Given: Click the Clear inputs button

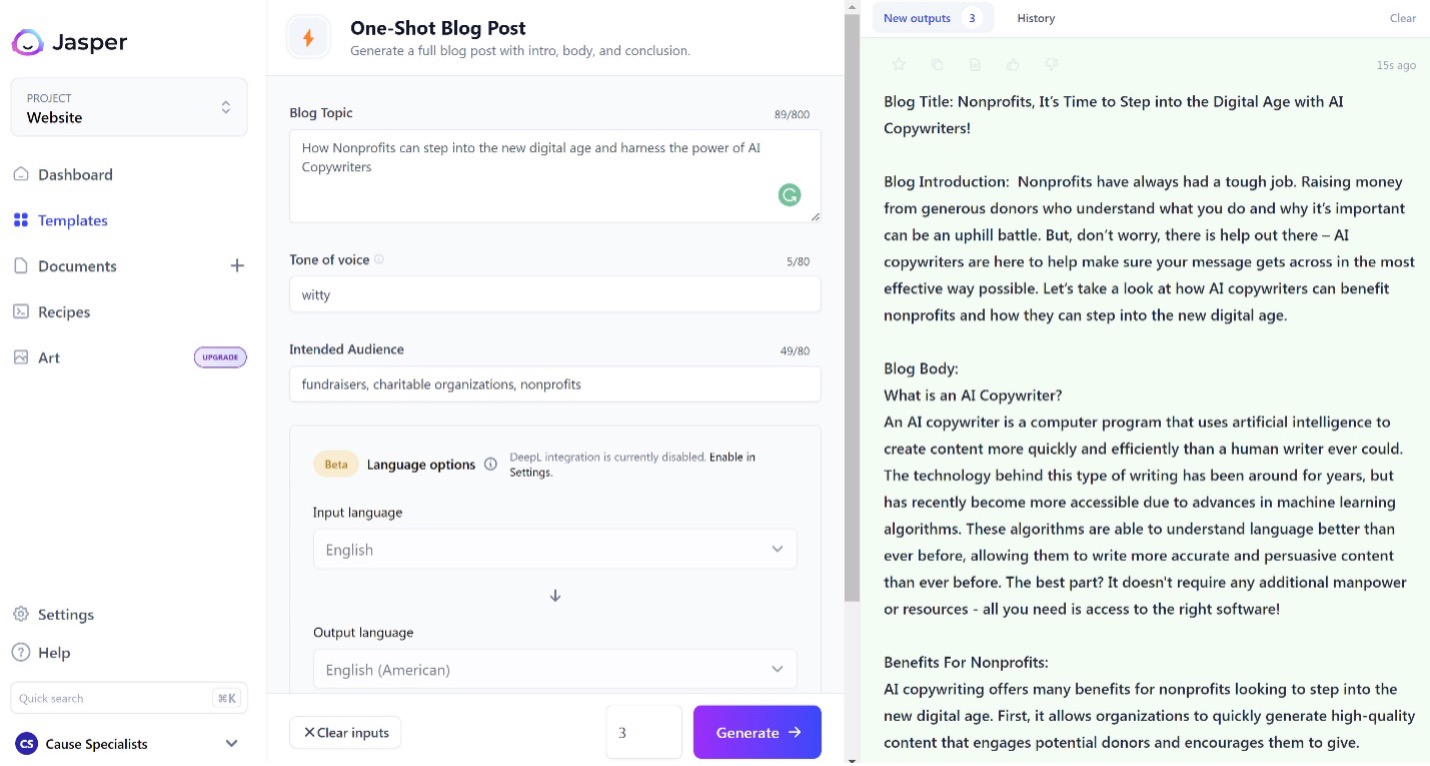Looking at the screenshot, I should 345,732.
